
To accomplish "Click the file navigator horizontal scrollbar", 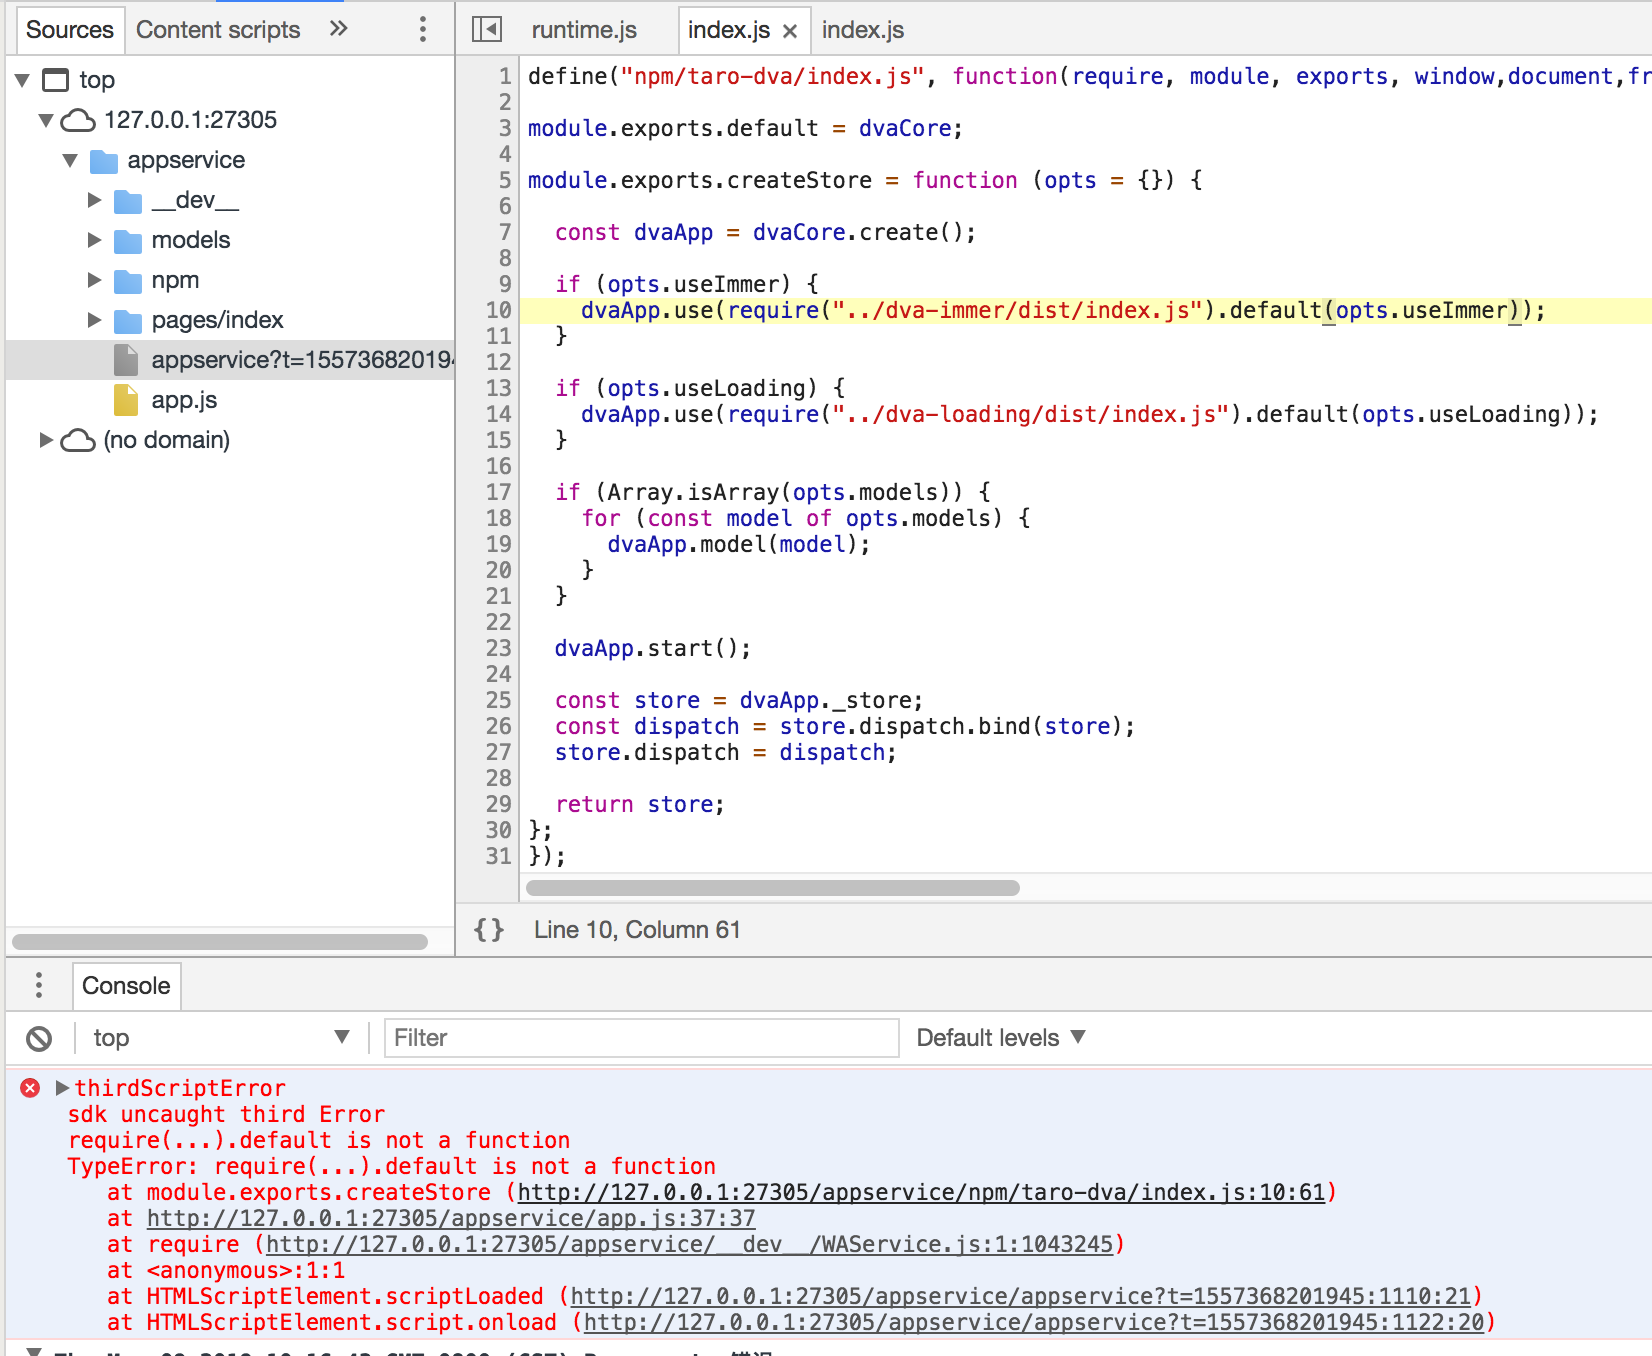I will [220, 942].
